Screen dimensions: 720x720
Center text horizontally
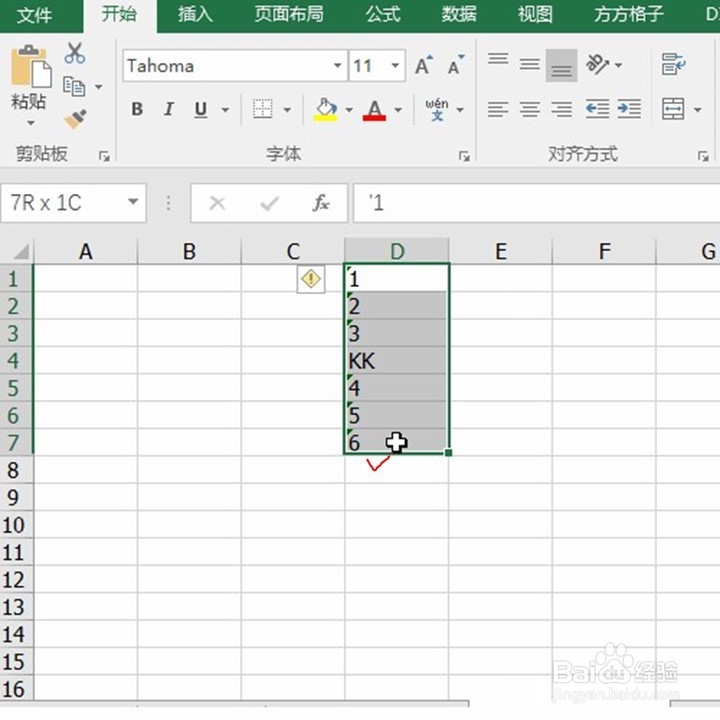(529, 109)
